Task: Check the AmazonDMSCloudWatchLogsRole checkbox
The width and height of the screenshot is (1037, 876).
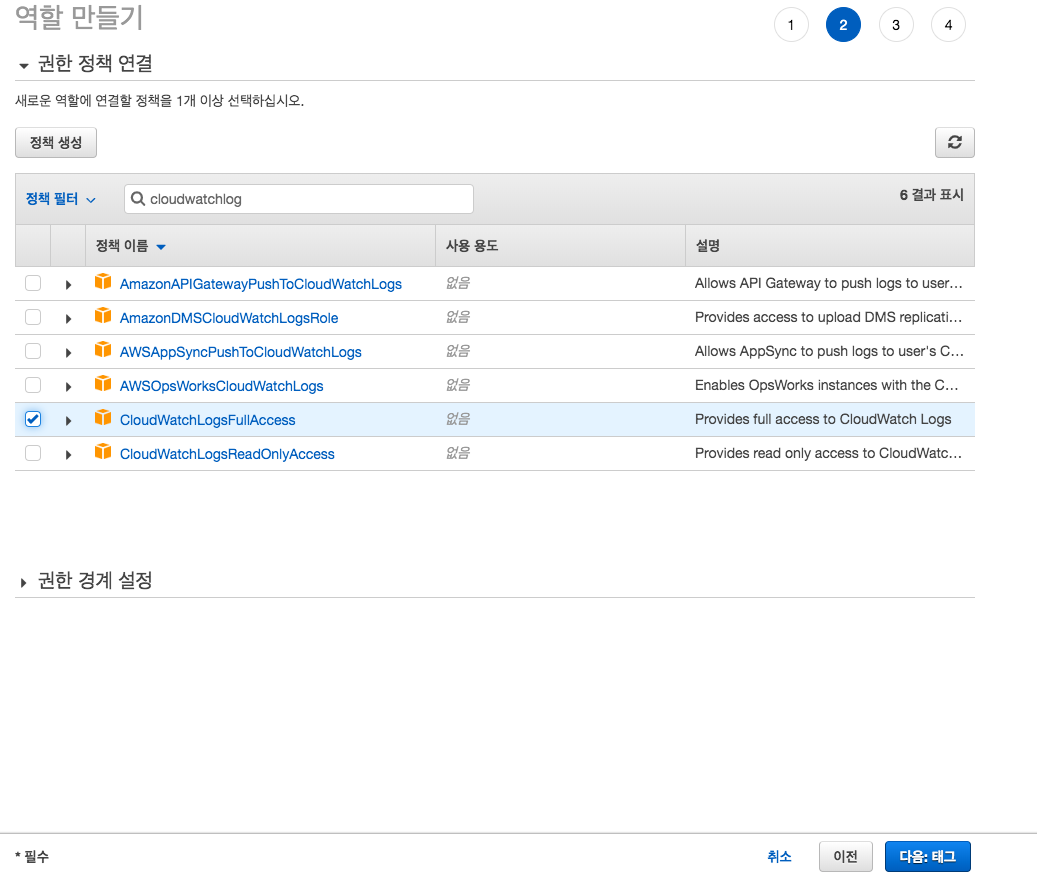Action: (33, 317)
